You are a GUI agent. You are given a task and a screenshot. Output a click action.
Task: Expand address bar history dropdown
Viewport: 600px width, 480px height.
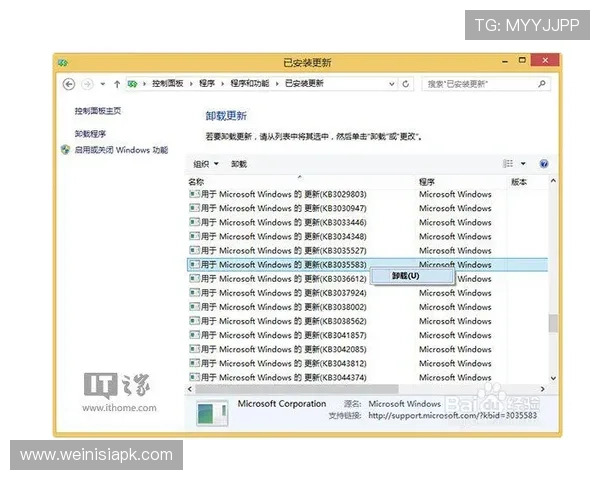coord(391,84)
